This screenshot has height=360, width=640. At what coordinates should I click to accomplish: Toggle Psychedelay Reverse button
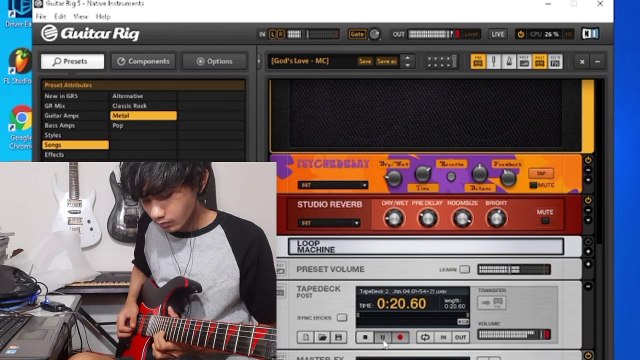(451, 177)
